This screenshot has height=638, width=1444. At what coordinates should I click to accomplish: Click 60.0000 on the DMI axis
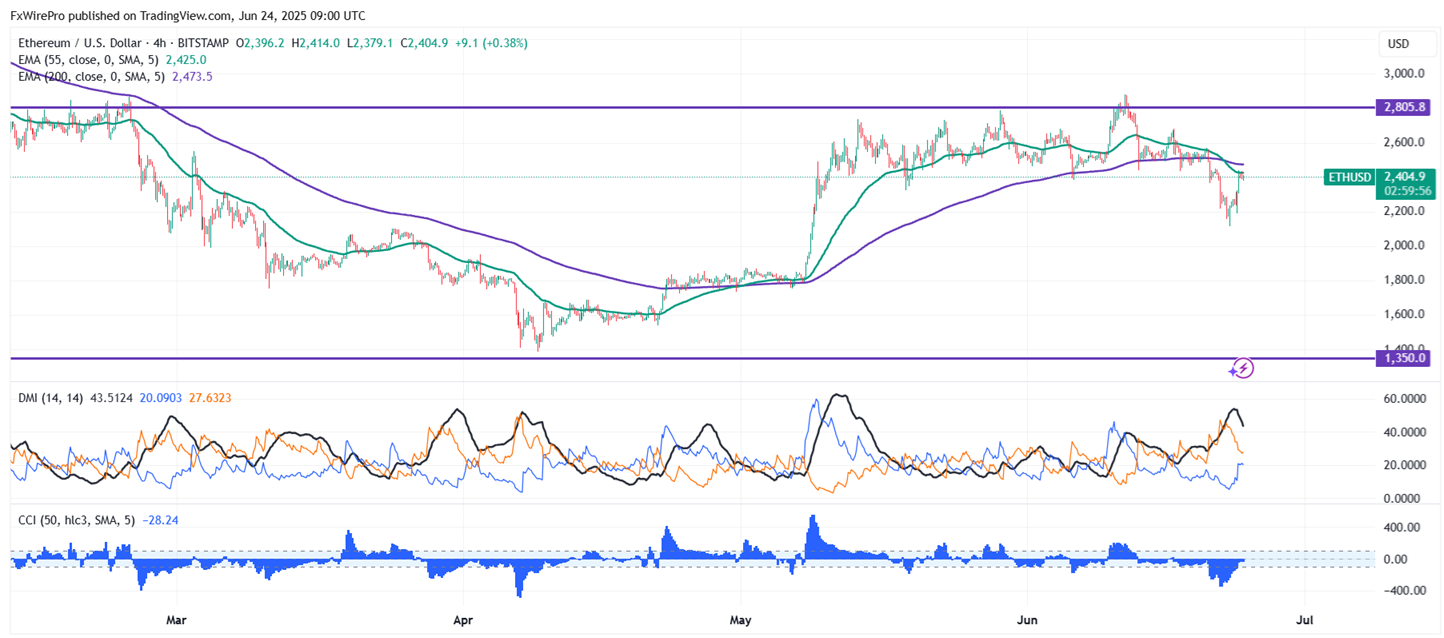(1403, 399)
